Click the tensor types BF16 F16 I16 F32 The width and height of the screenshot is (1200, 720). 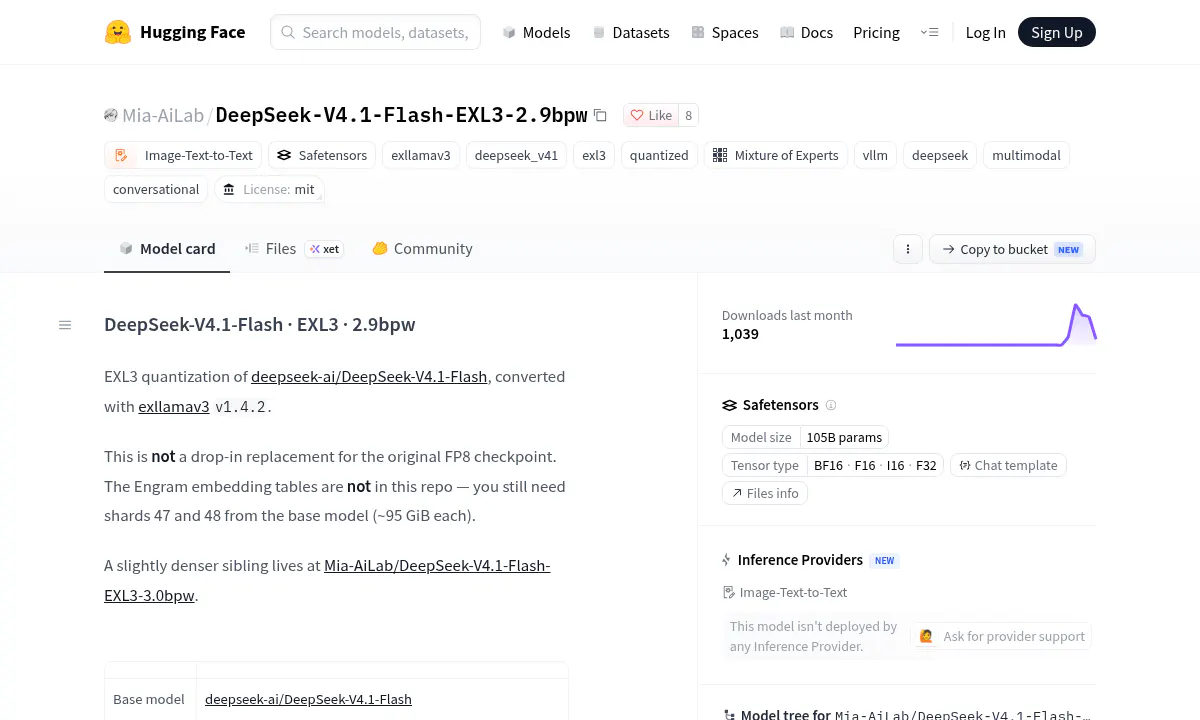(x=875, y=465)
